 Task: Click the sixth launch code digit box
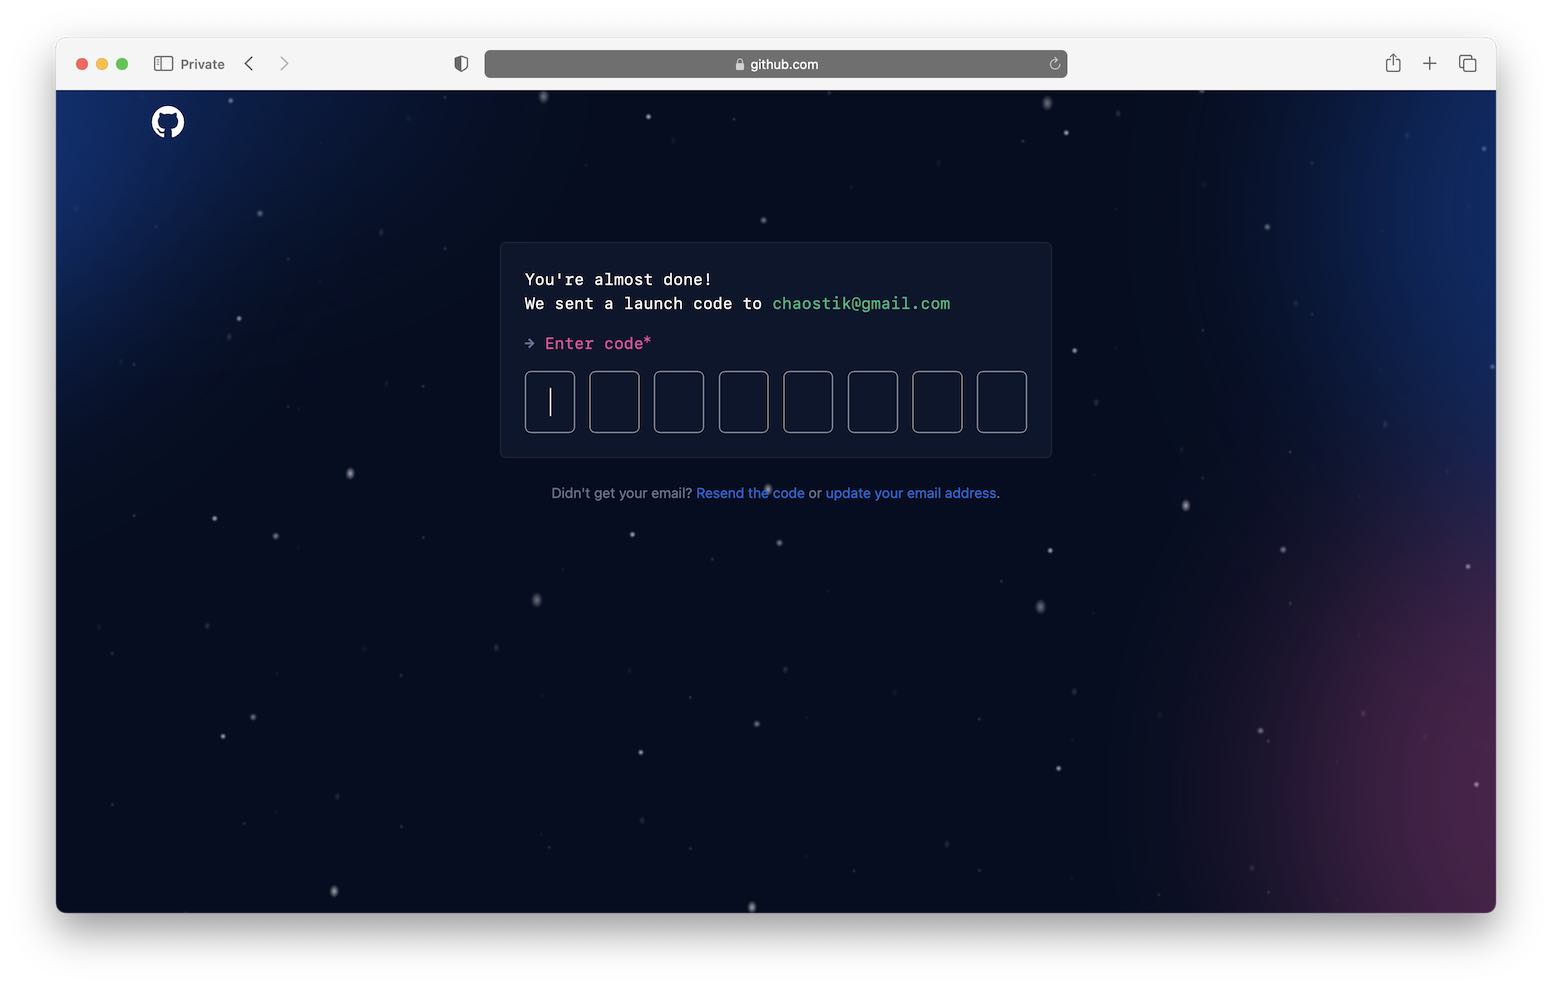873,402
